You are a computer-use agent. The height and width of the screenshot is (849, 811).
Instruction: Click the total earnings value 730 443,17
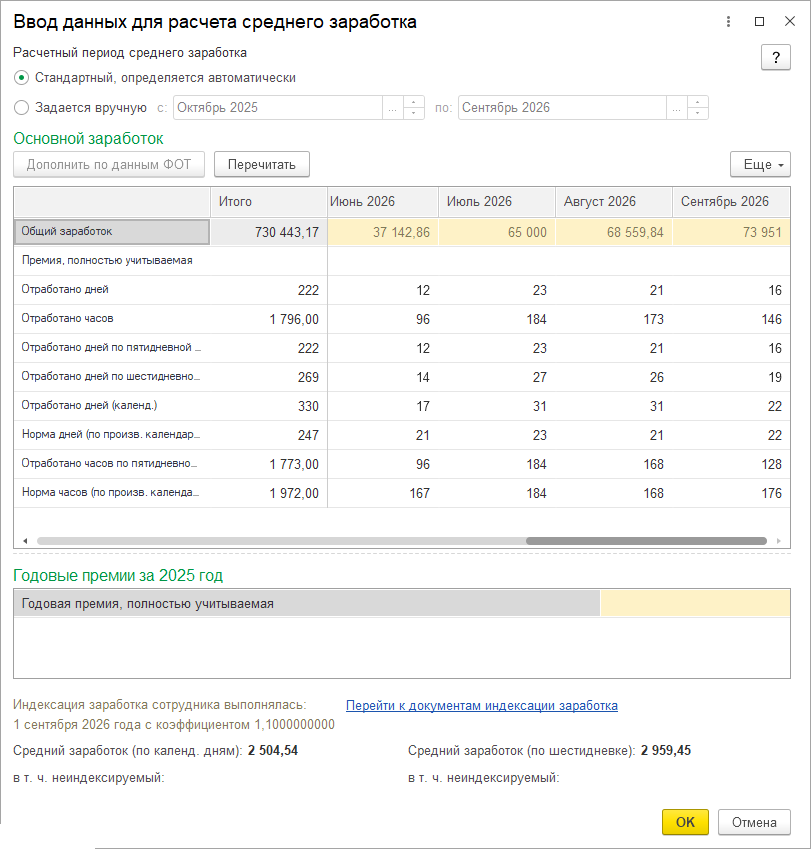tap(269, 232)
